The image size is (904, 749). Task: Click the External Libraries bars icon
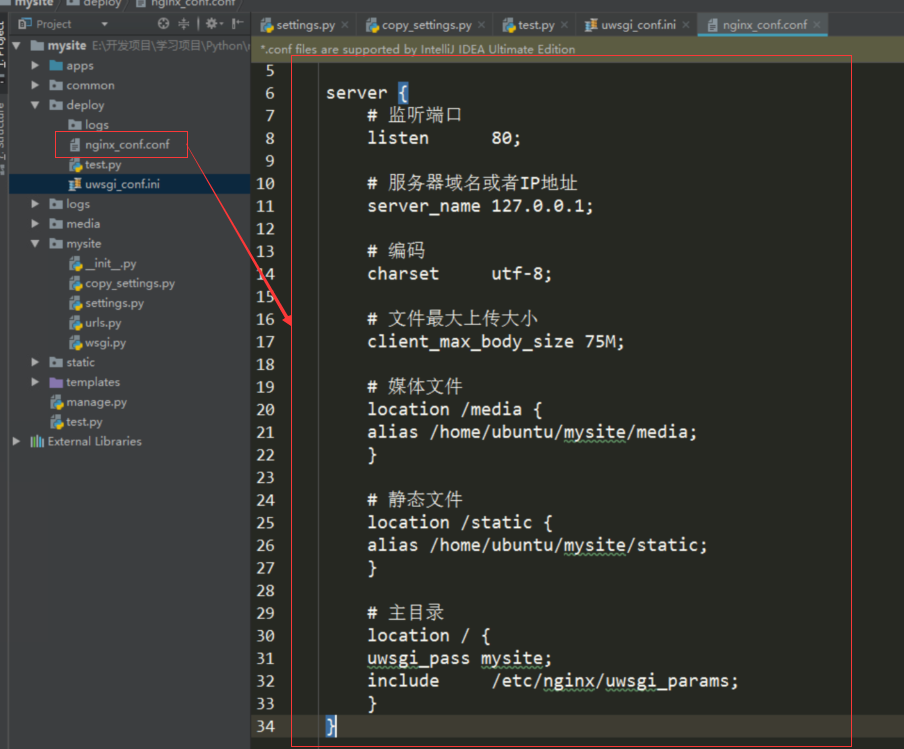point(37,442)
